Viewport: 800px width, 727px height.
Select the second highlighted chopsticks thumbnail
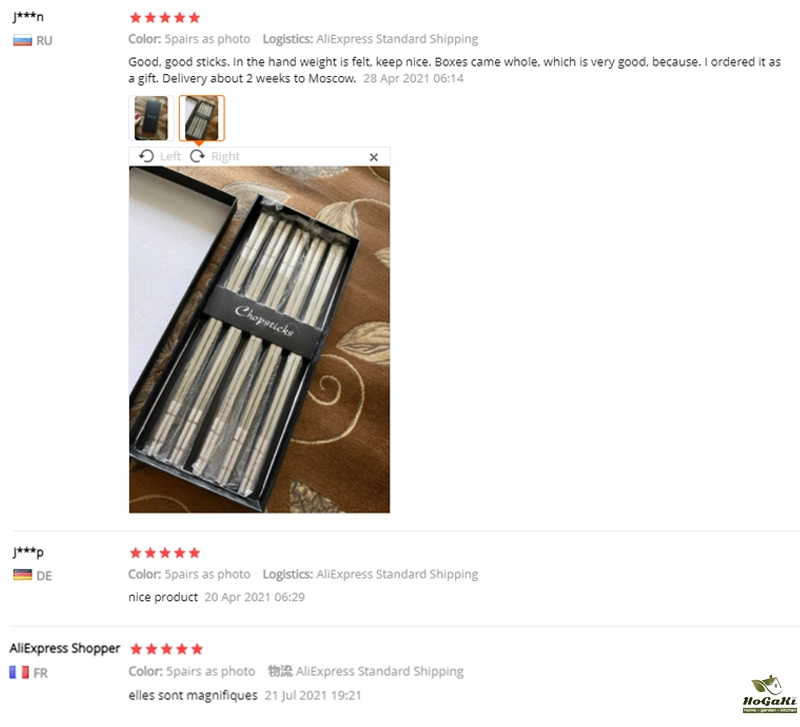coord(202,118)
